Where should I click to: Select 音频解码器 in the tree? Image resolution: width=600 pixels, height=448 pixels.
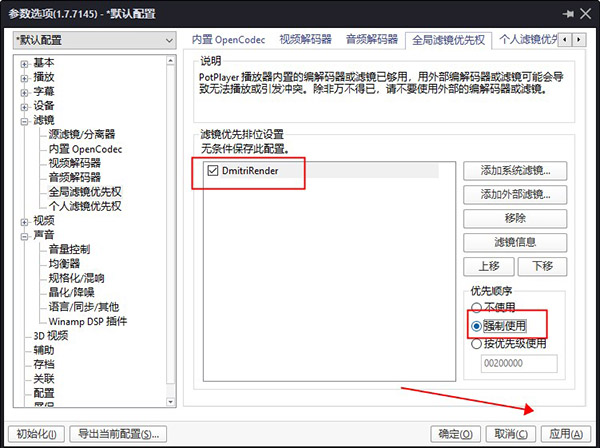[75, 177]
